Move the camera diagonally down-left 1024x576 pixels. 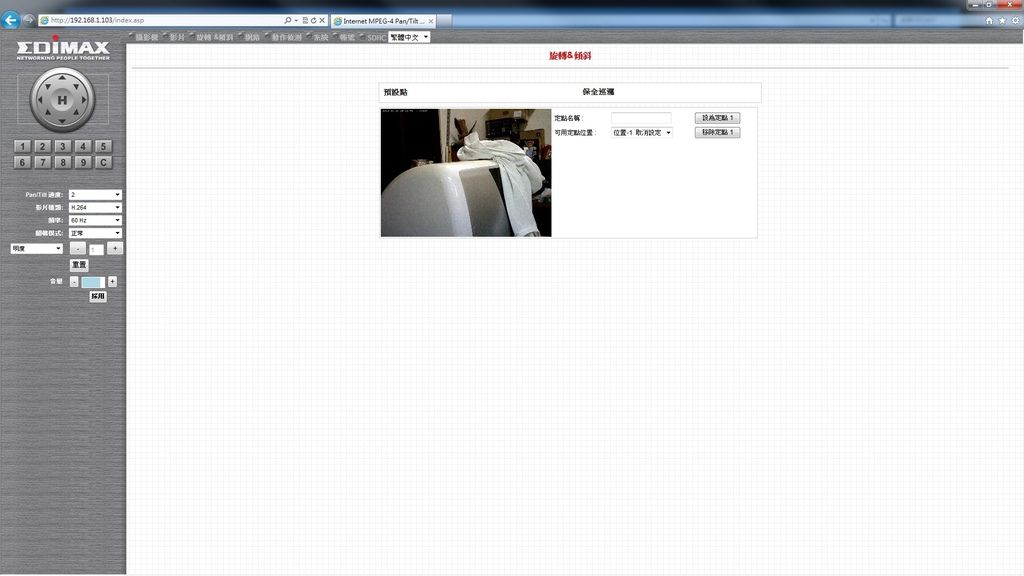[47, 114]
